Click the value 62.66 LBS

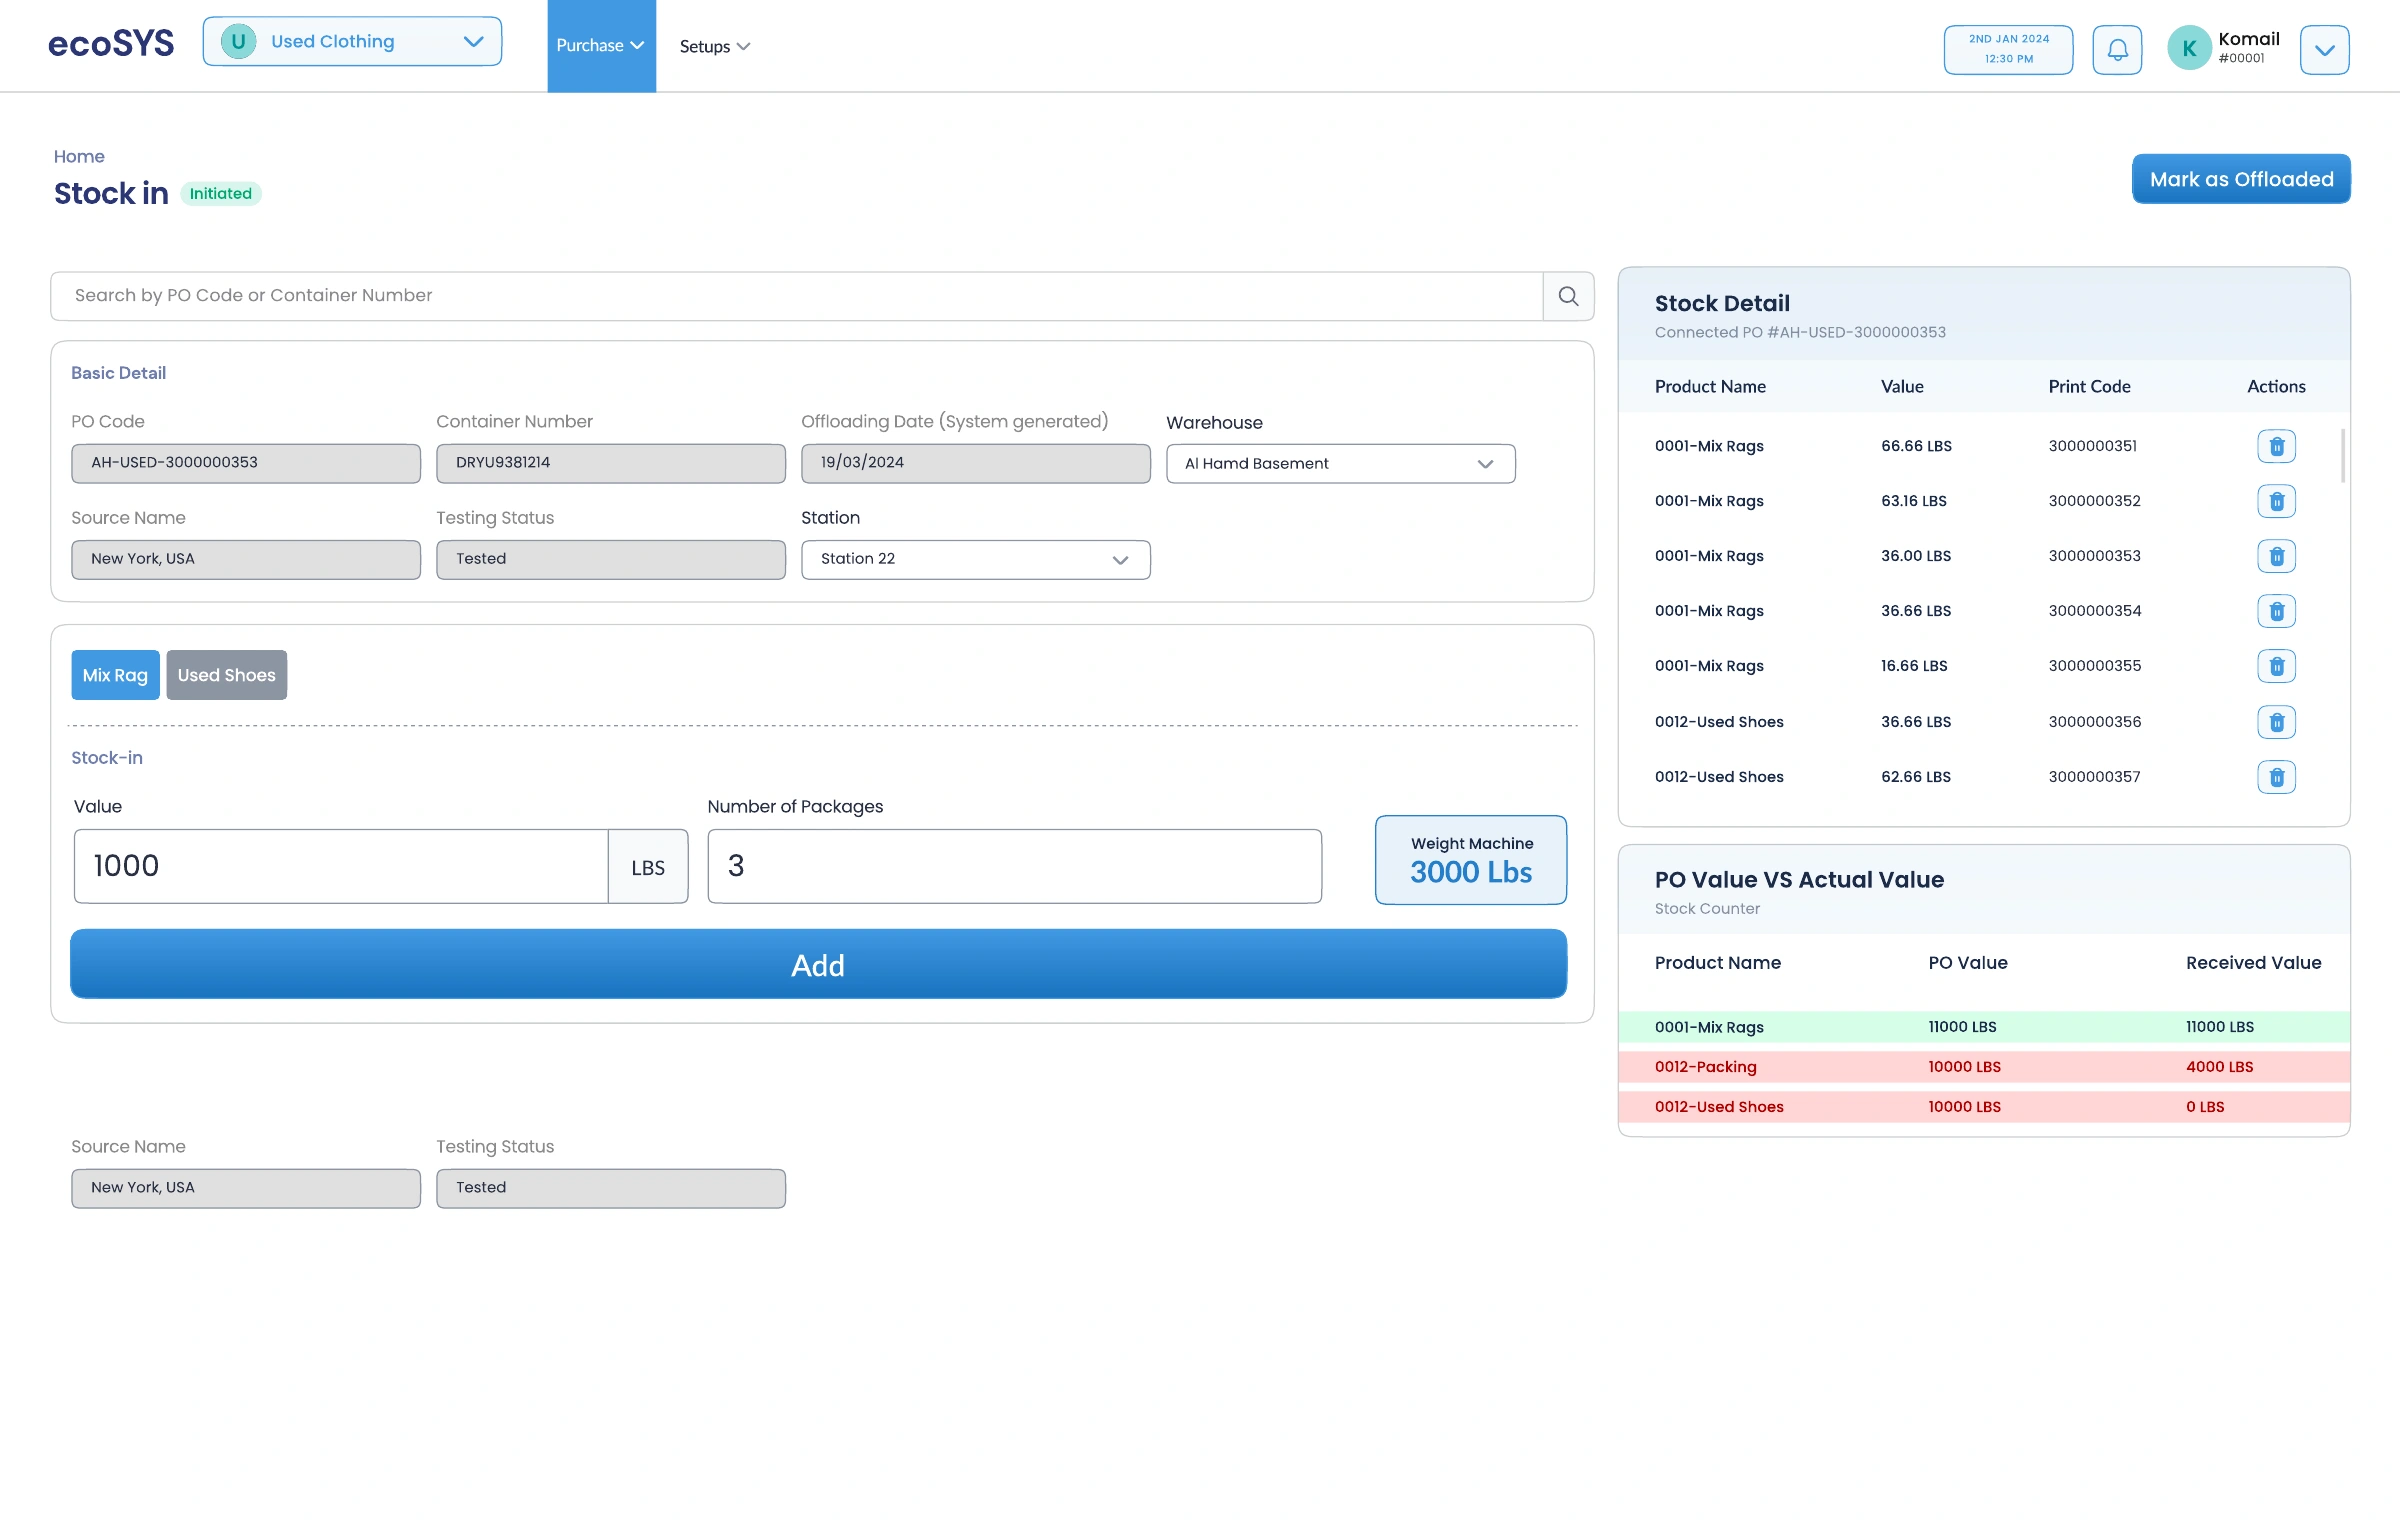coord(1916,777)
